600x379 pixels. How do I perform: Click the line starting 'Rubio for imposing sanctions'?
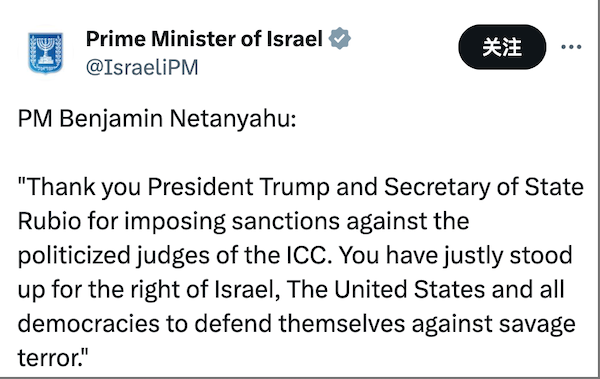pyautogui.click(x=243, y=222)
